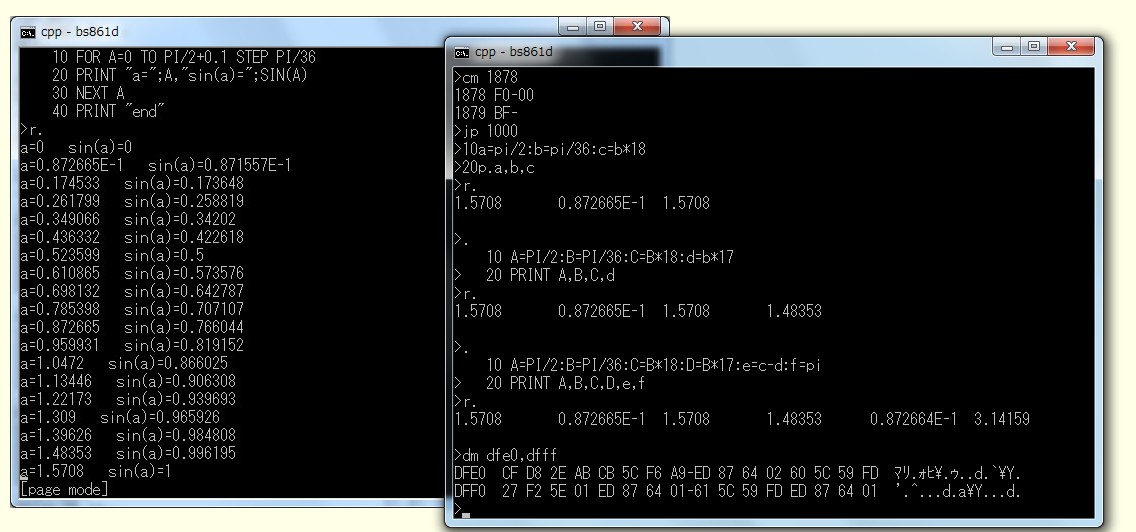The image size is (1136, 532).
Task: Click the listing line ending 'd=b*17'
Action: click(x=610, y=257)
